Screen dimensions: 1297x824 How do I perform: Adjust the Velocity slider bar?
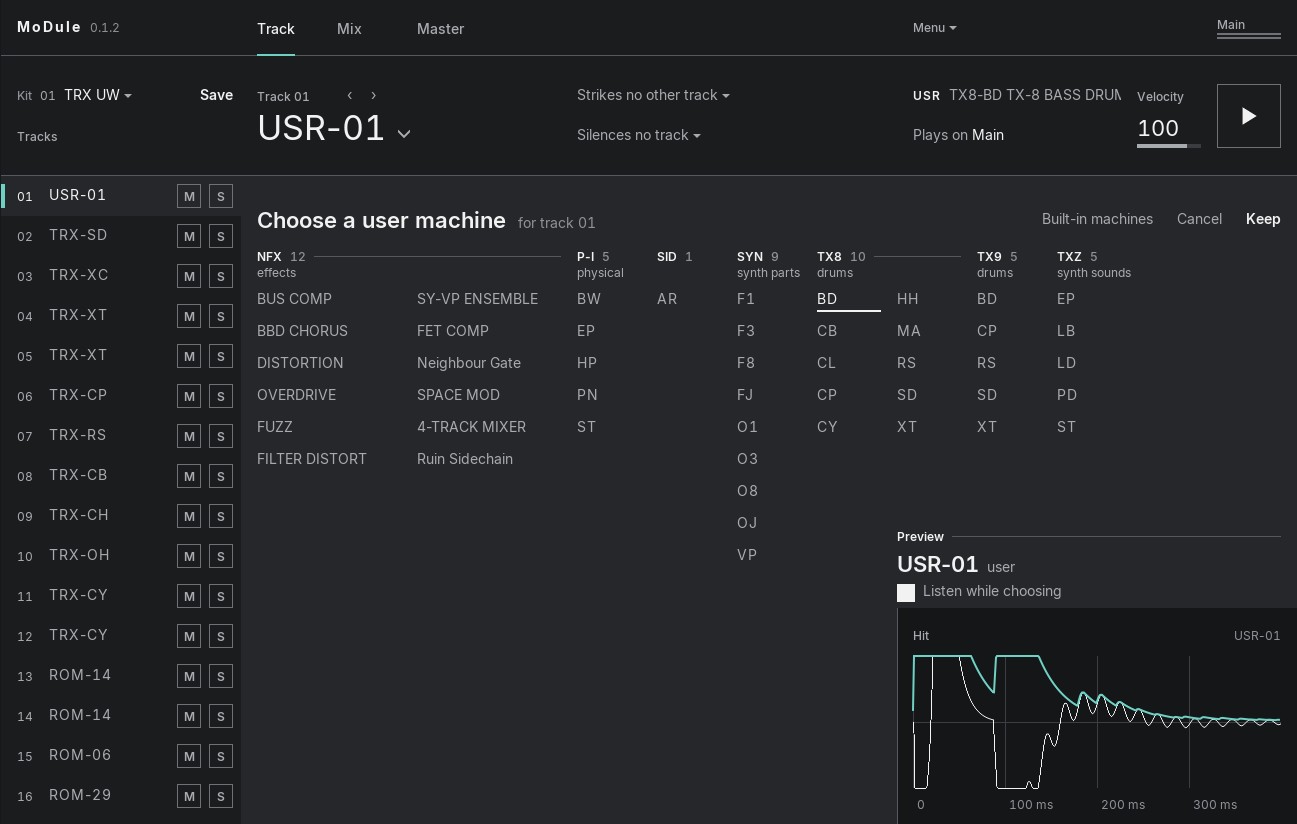point(1169,146)
